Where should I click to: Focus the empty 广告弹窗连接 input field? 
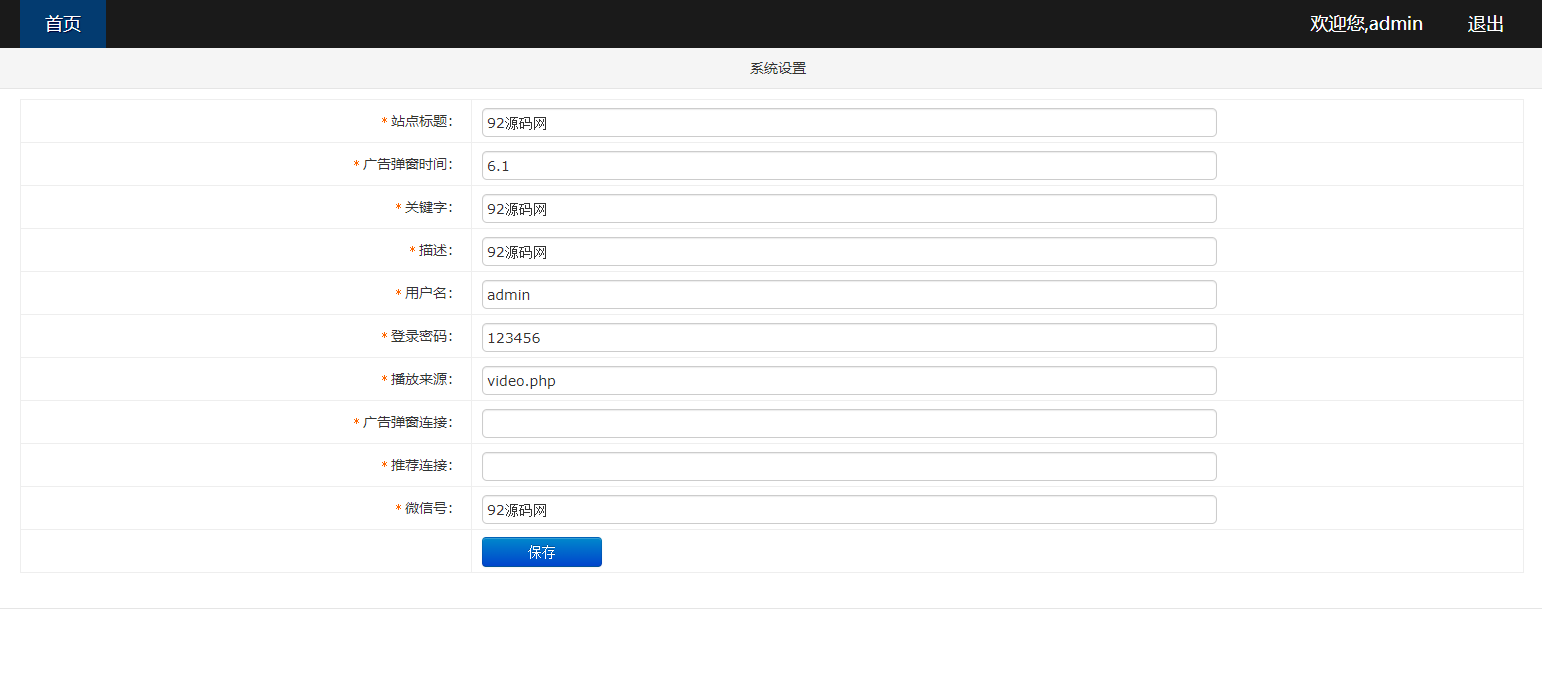(849, 424)
